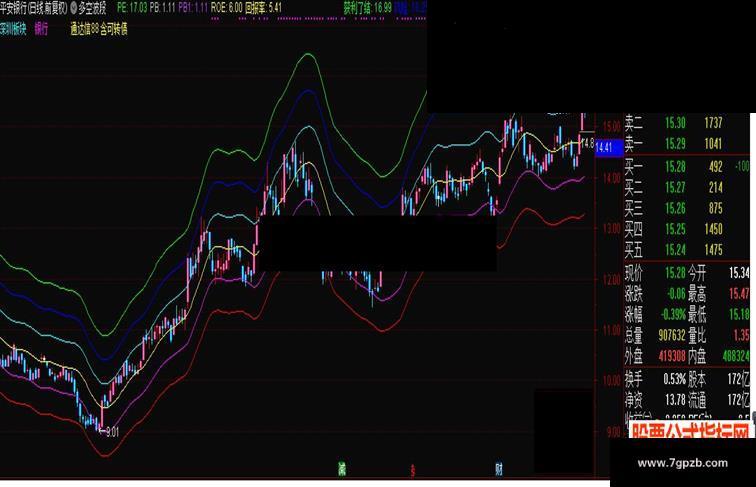The width and height of the screenshot is (756, 487).
Task: Click the 10.00 price axis label
Action: pos(611,381)
